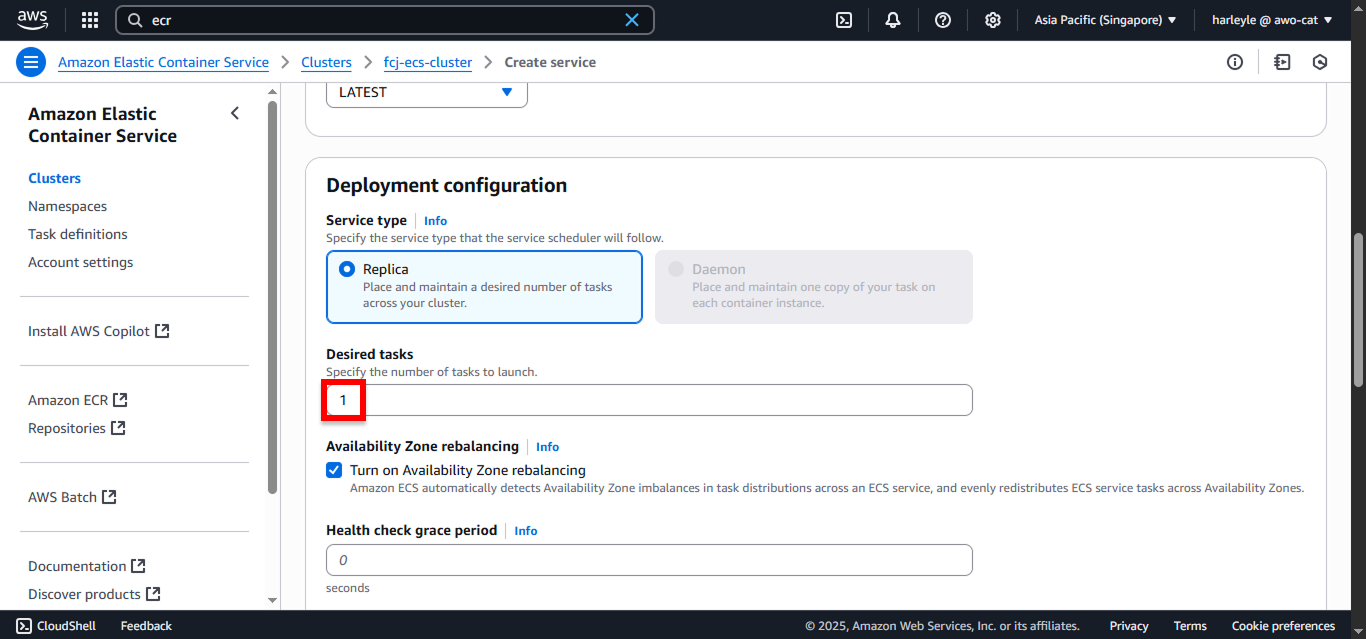The width and height of the screenshot is (1366, 639).
Task: Focus the Desired tasks input field
Action: click(649, 400)
